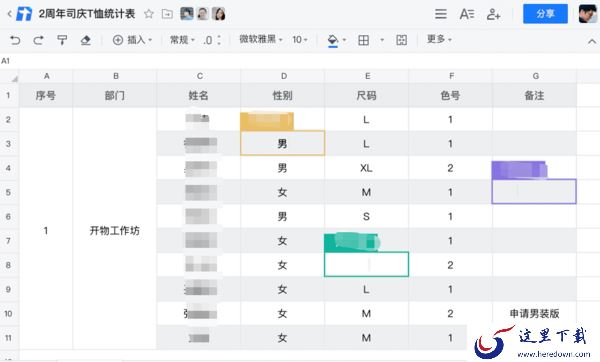Expand fill color dropdown arrow
600x362 pixels.
coord(344,40)
